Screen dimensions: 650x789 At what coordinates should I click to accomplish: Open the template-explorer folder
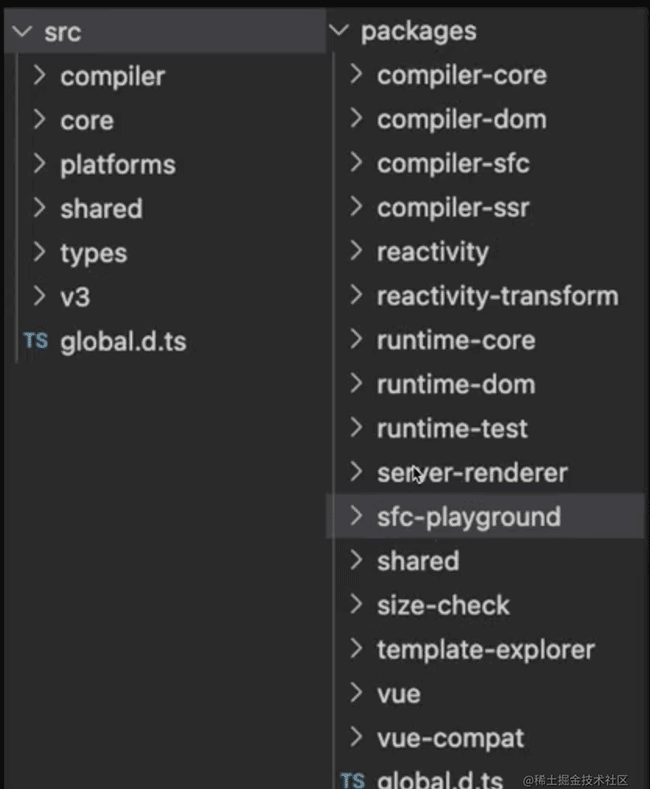(x=485, y=650)
